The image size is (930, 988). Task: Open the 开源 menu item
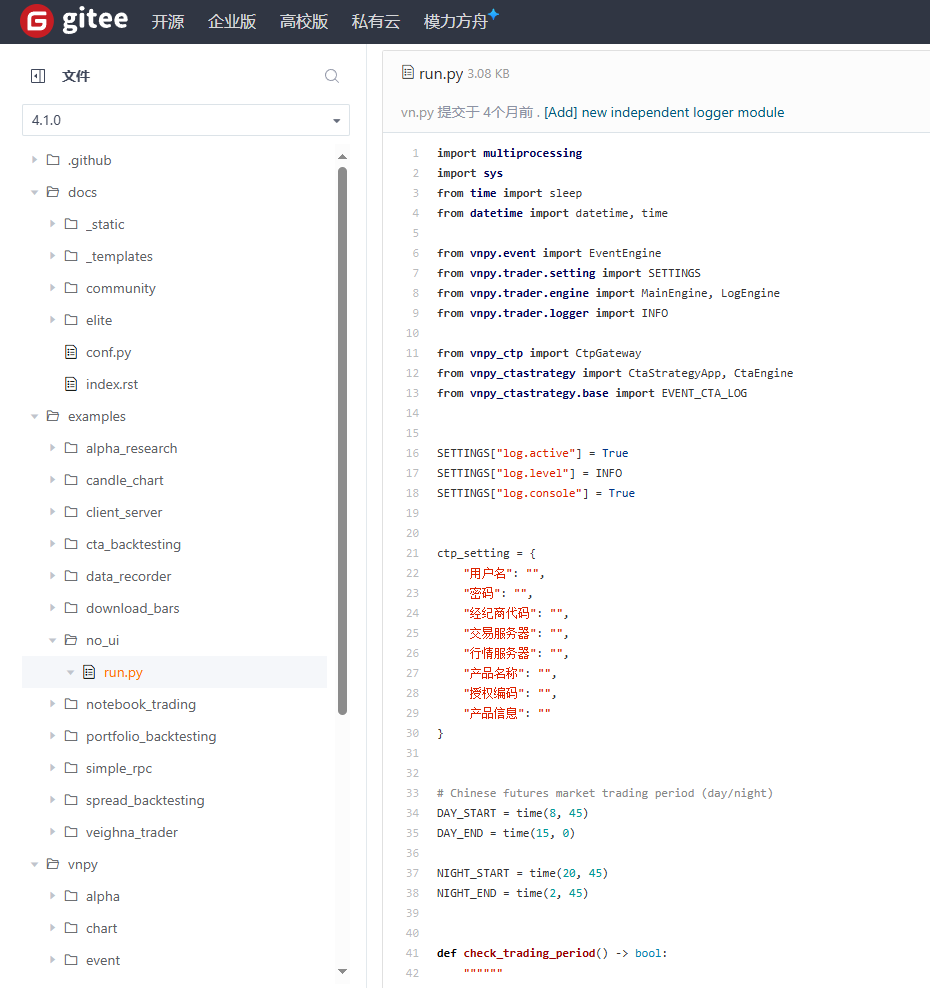tap(168, 21)
